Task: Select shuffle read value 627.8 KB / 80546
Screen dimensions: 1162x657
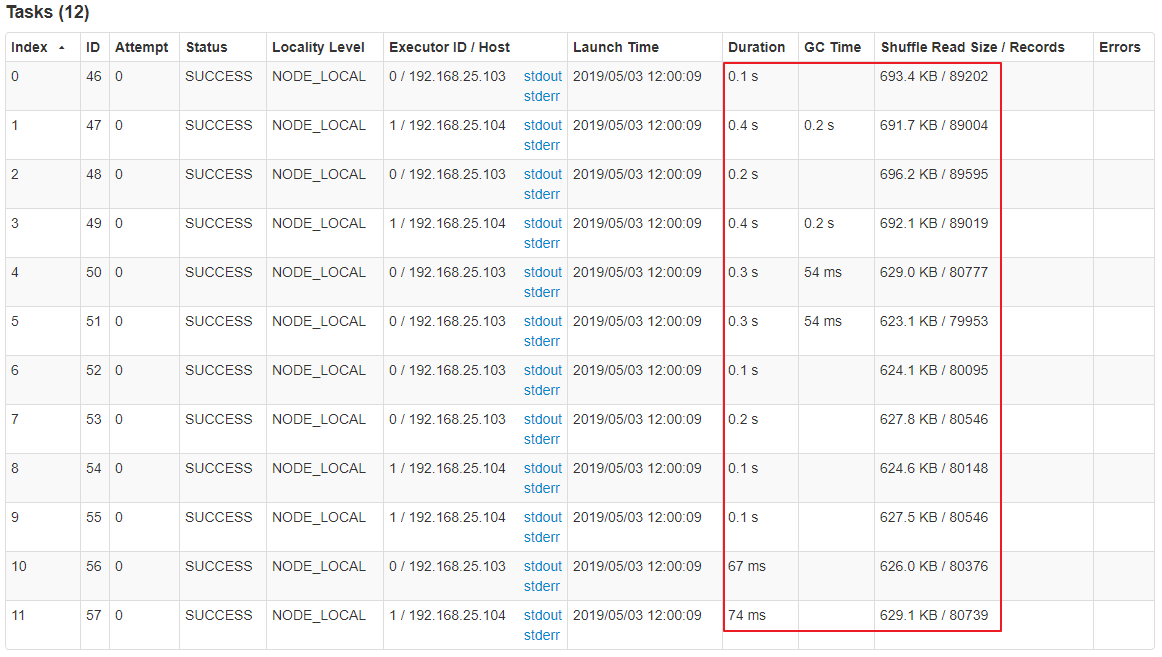Action: coord(934,418)
